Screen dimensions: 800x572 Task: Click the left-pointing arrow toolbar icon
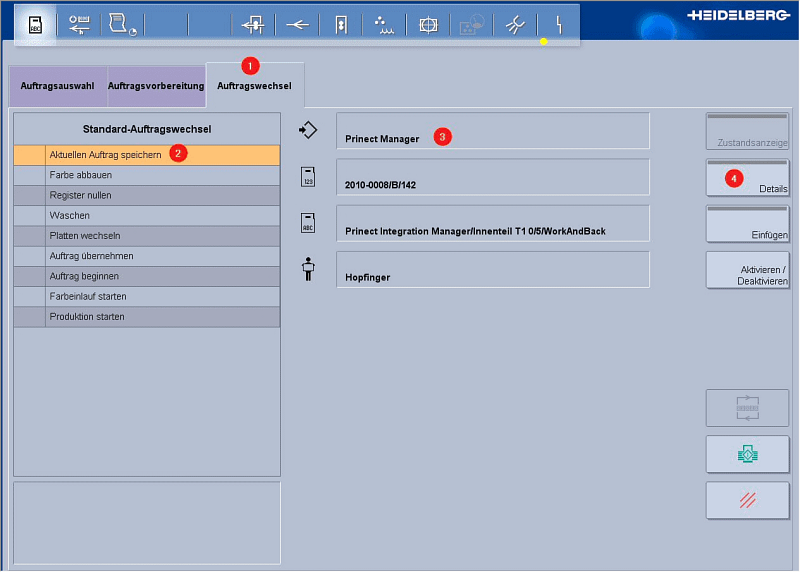(x=297, y=25)
